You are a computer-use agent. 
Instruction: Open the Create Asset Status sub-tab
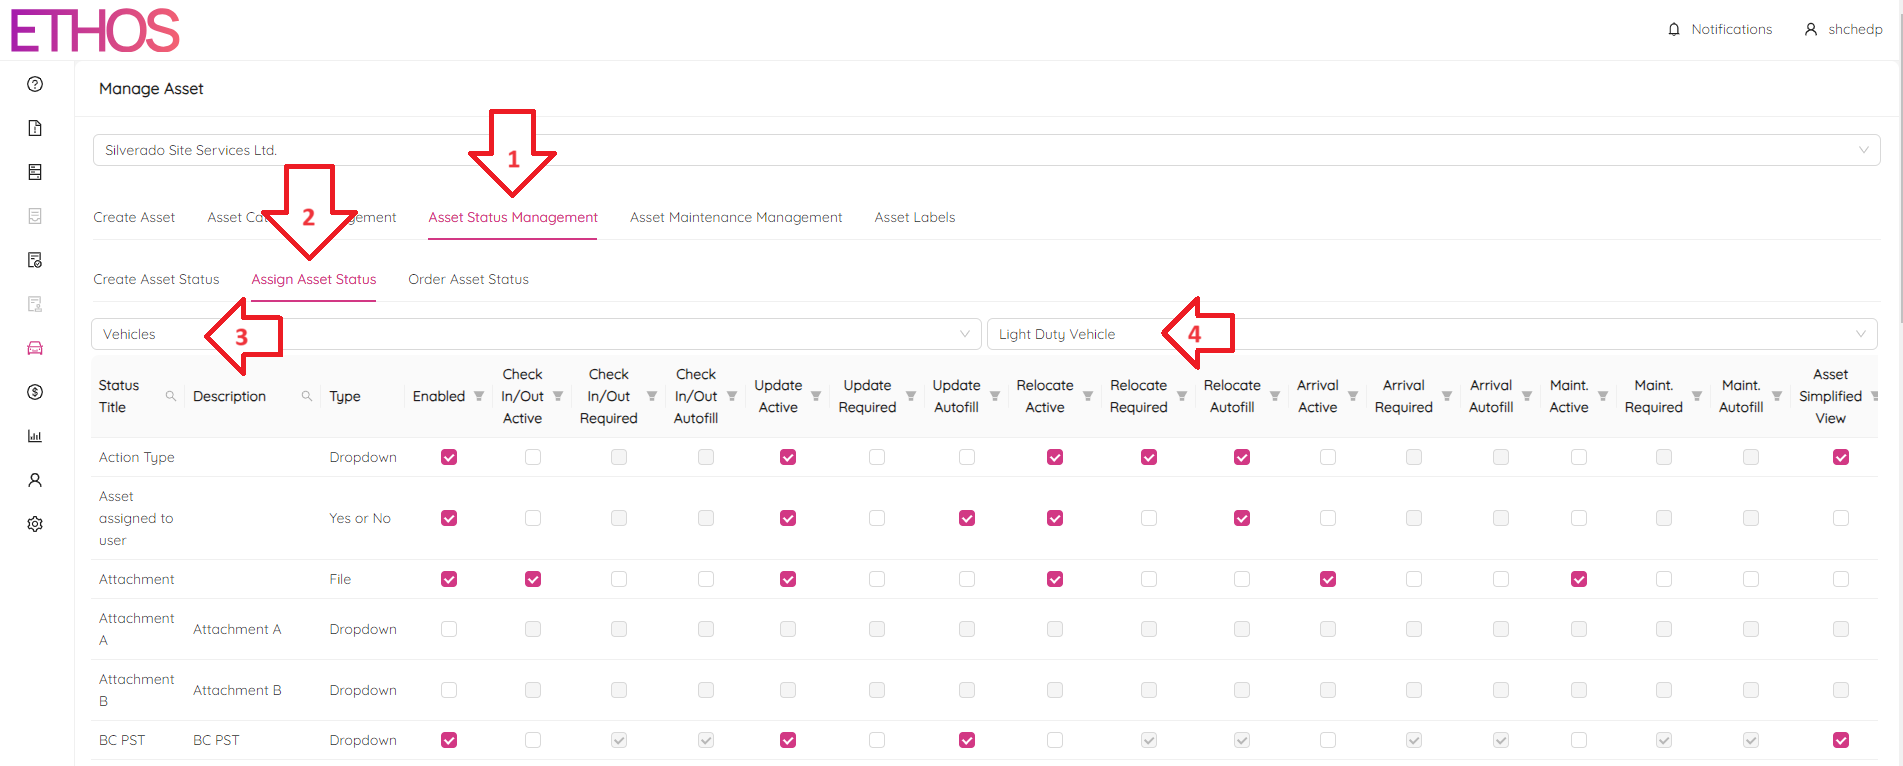[156, 279]
